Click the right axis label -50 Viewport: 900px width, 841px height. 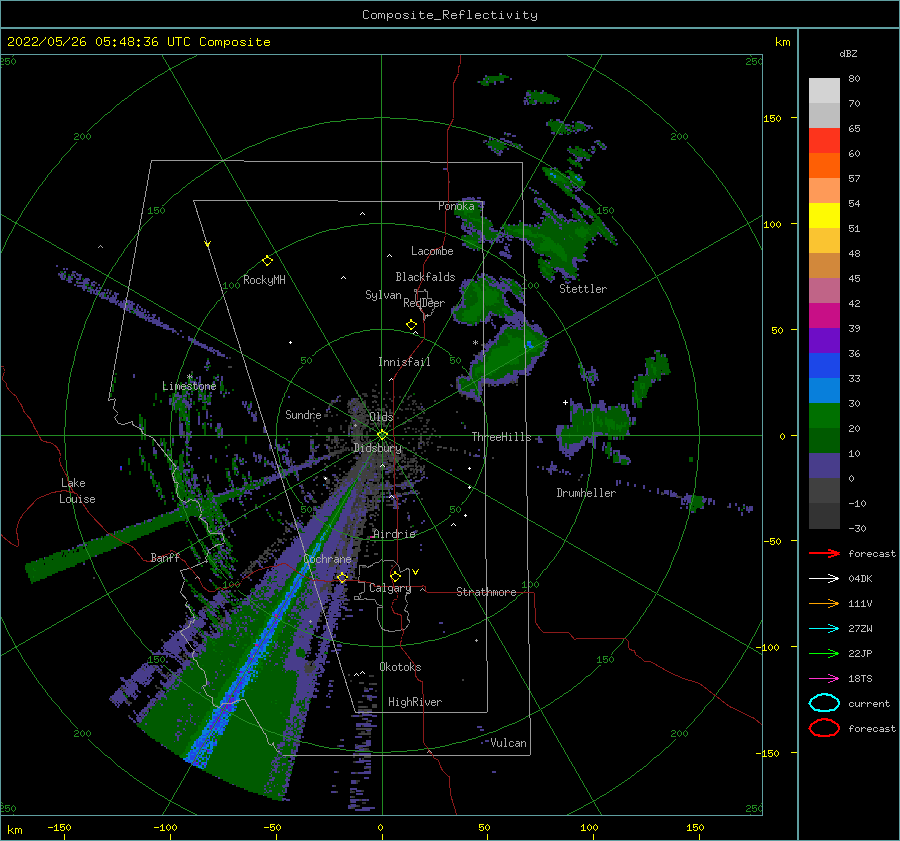click(771, 541)
